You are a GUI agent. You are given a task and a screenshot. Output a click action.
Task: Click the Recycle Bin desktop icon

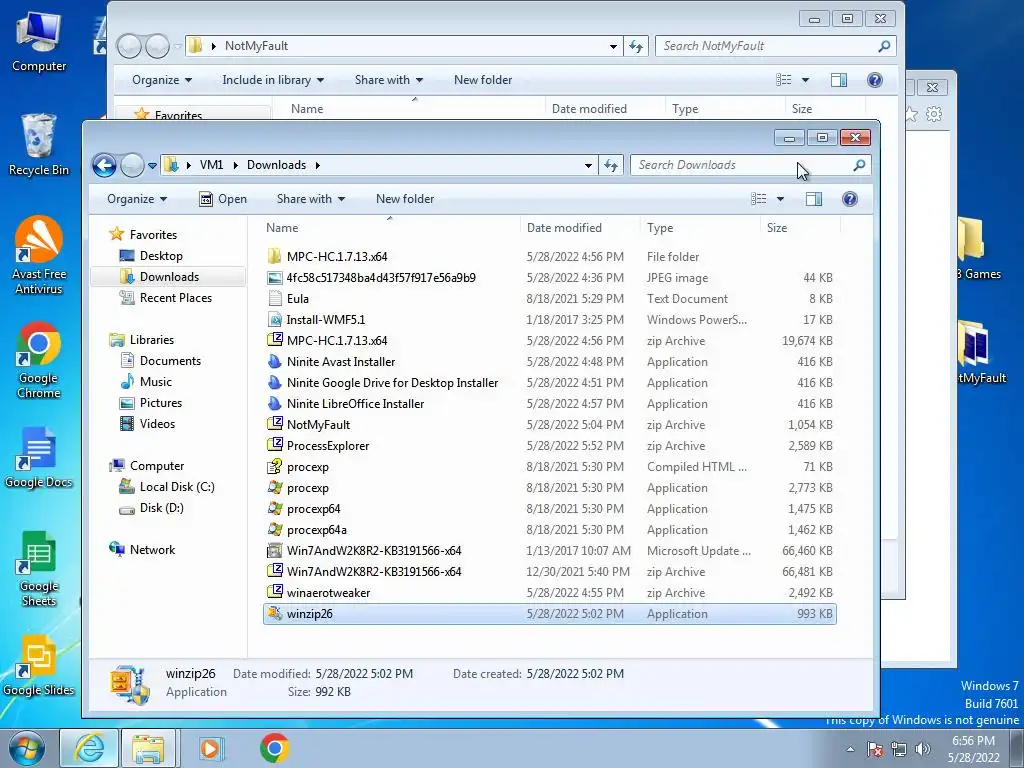(x=39, y=145)
